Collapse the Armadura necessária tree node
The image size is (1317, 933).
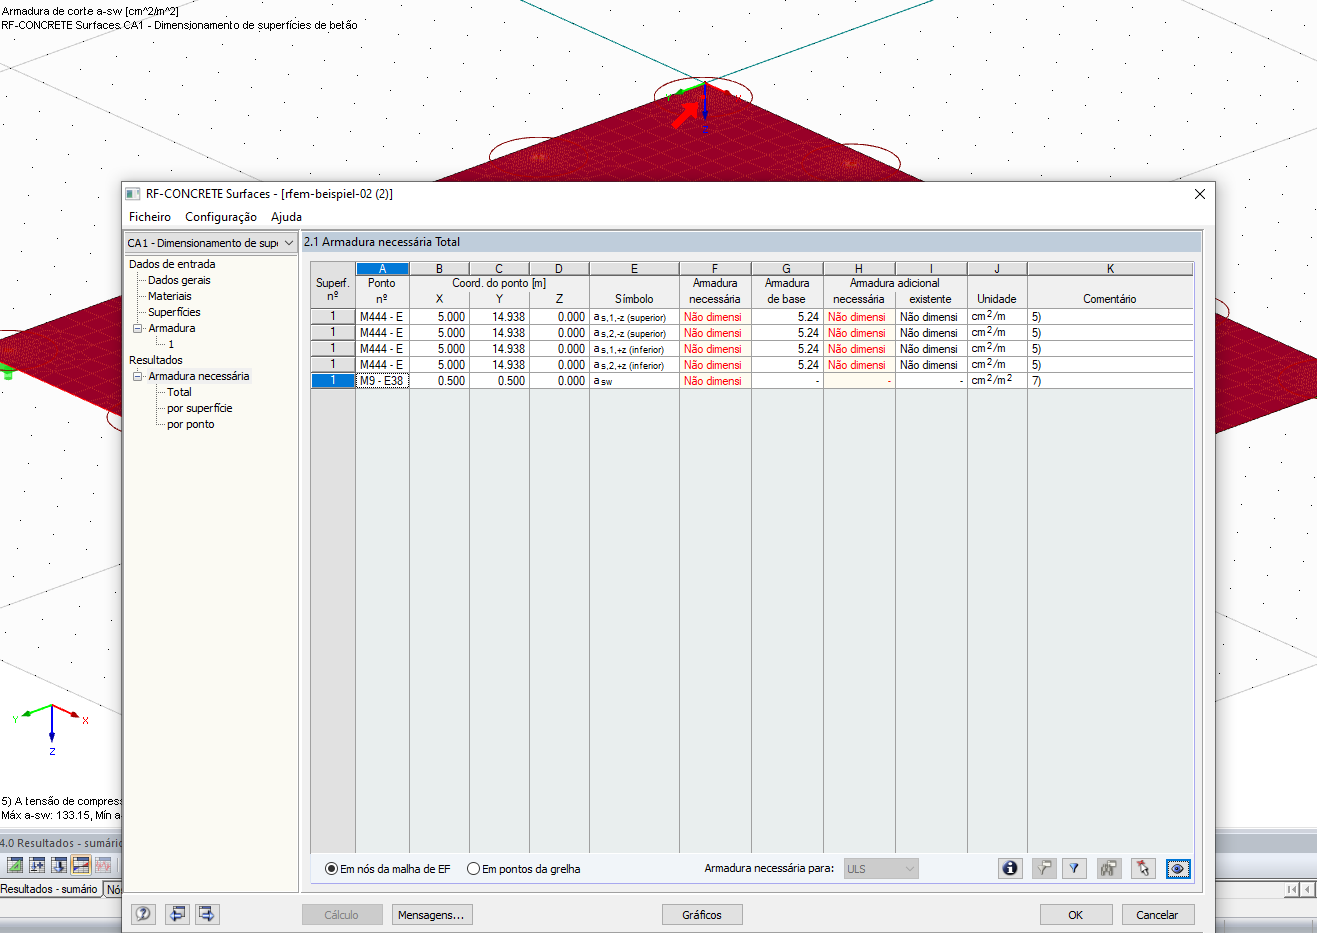click(x=138, y=376)
